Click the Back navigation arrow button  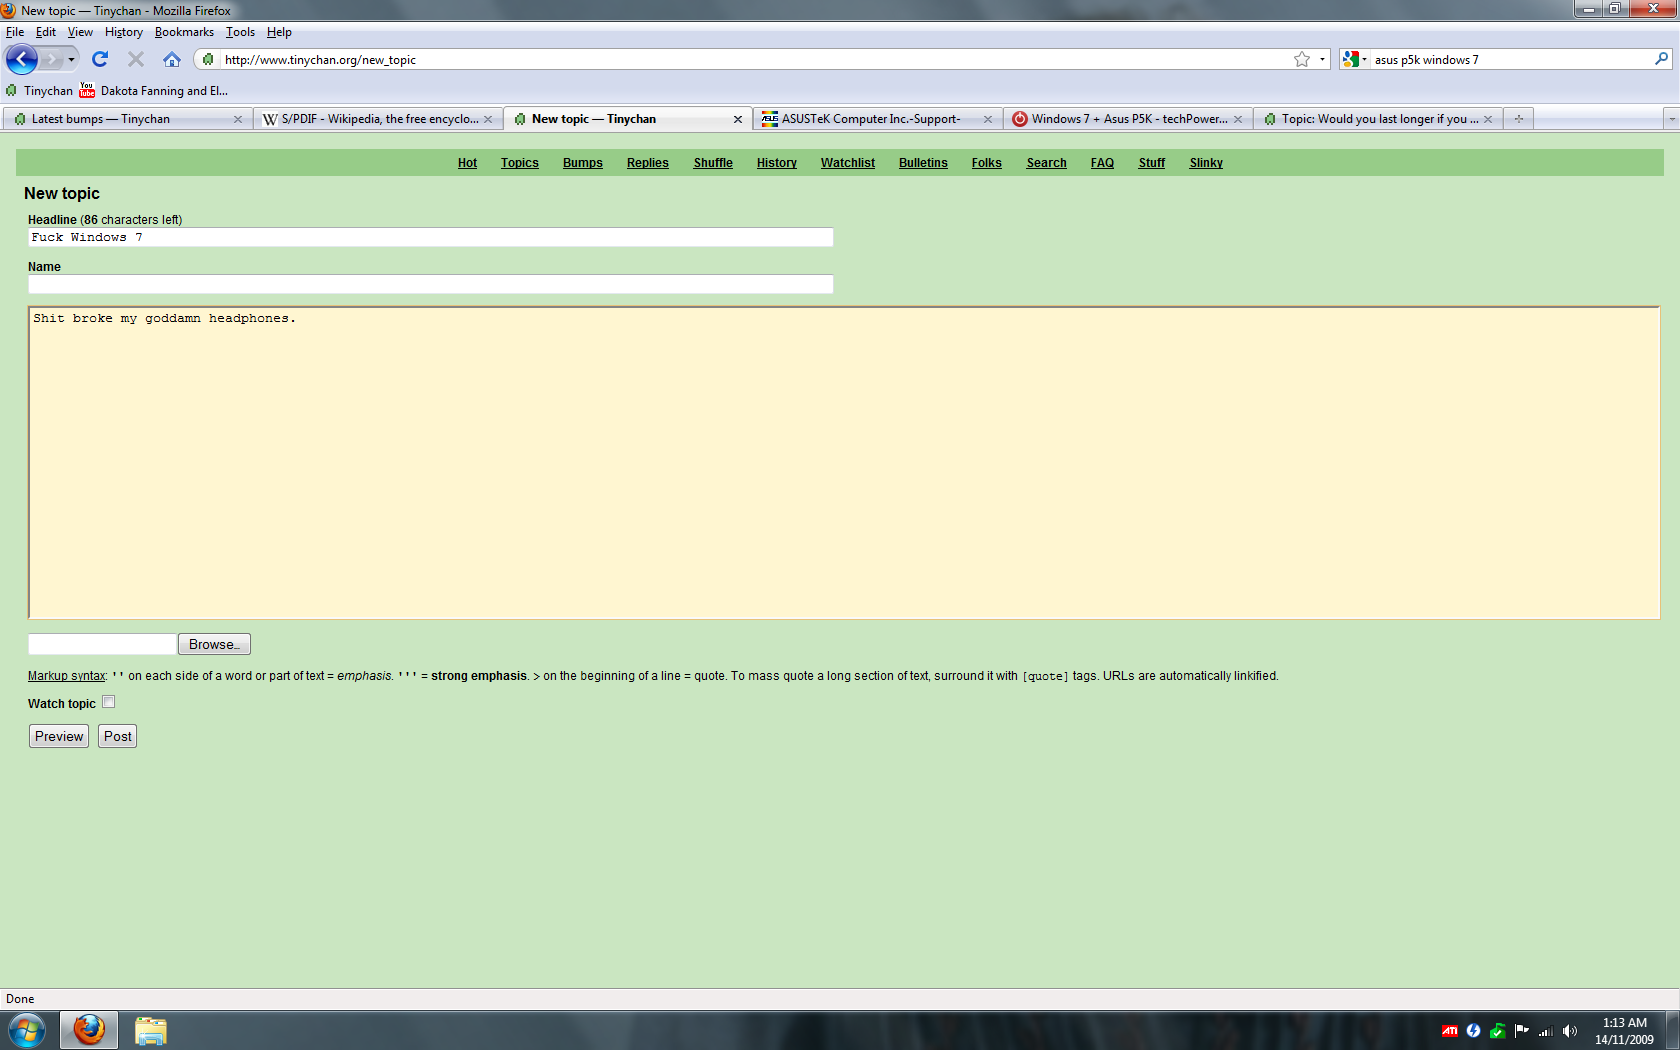(21, 59)
